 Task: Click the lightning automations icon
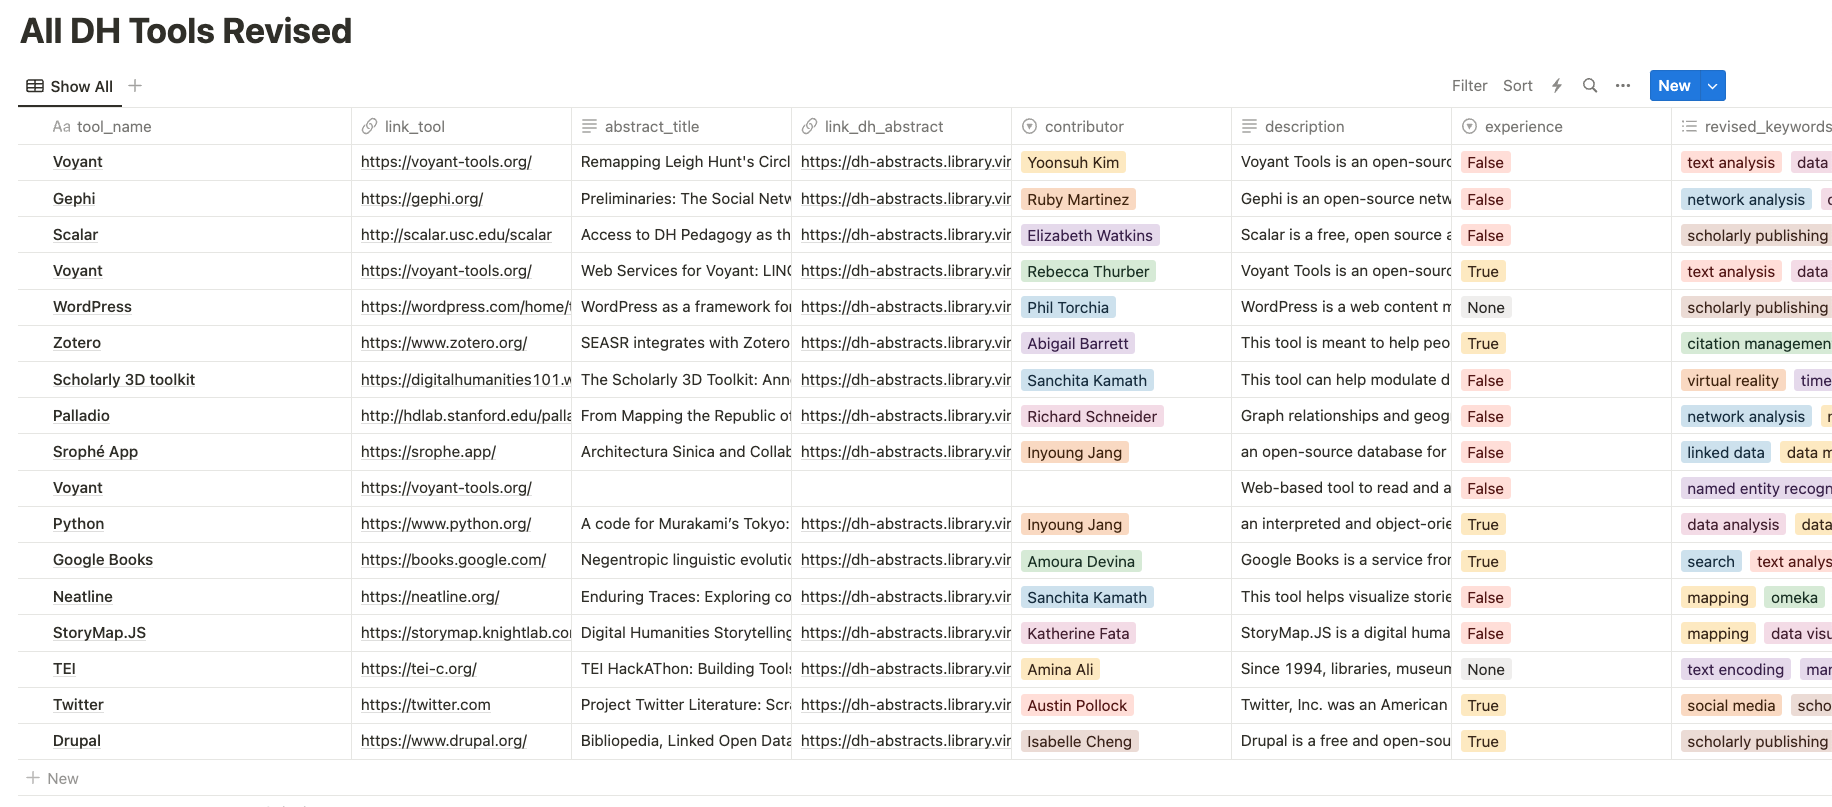[x=1557, y=86]
